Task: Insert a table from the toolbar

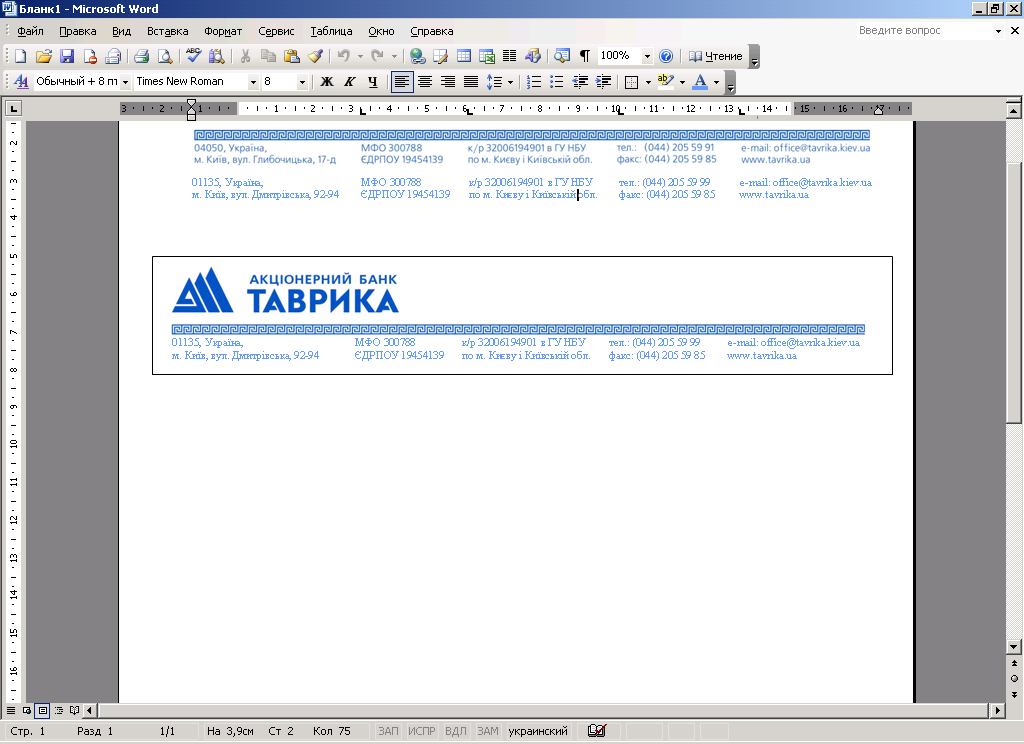Action: click(x=464, y=56)
